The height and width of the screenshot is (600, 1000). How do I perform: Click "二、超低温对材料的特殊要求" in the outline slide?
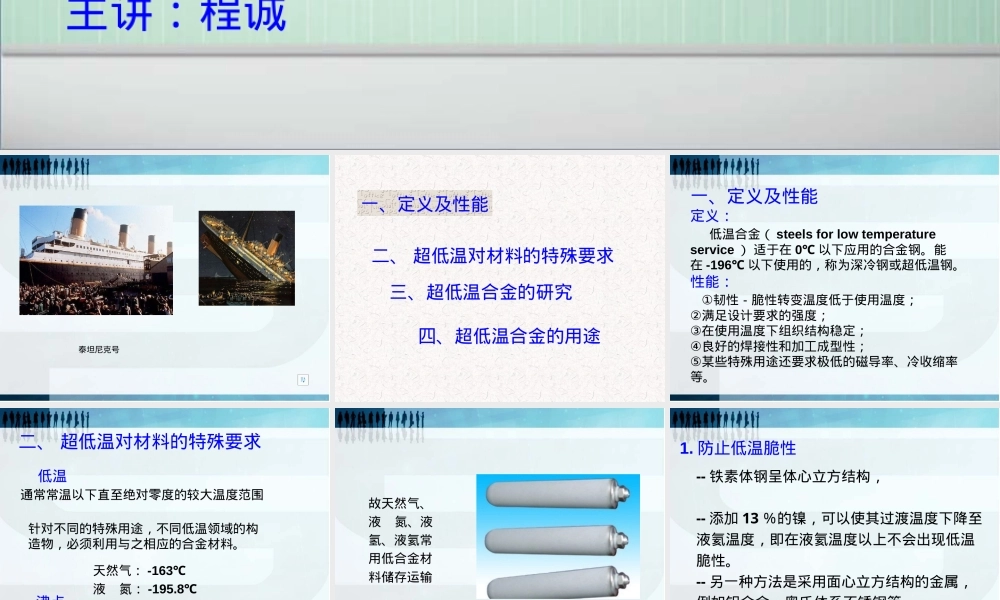(x=492, y=256)
